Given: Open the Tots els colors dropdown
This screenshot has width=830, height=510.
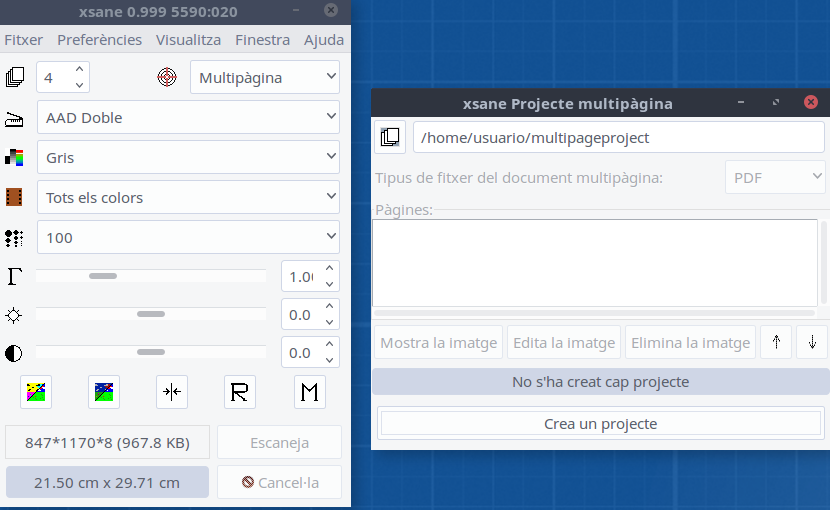Looking at the screenshot, I should click(188, 197).
